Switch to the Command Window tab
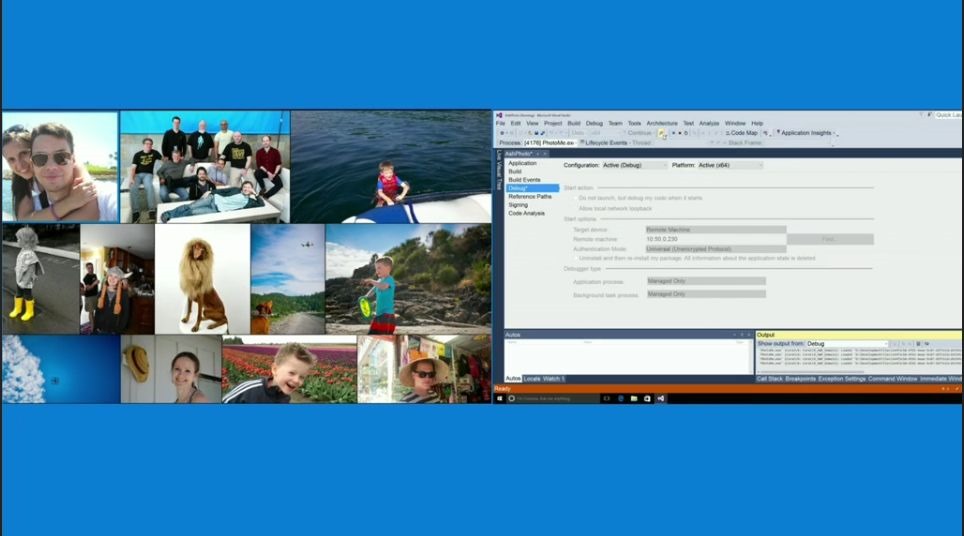 pos(892,379)
